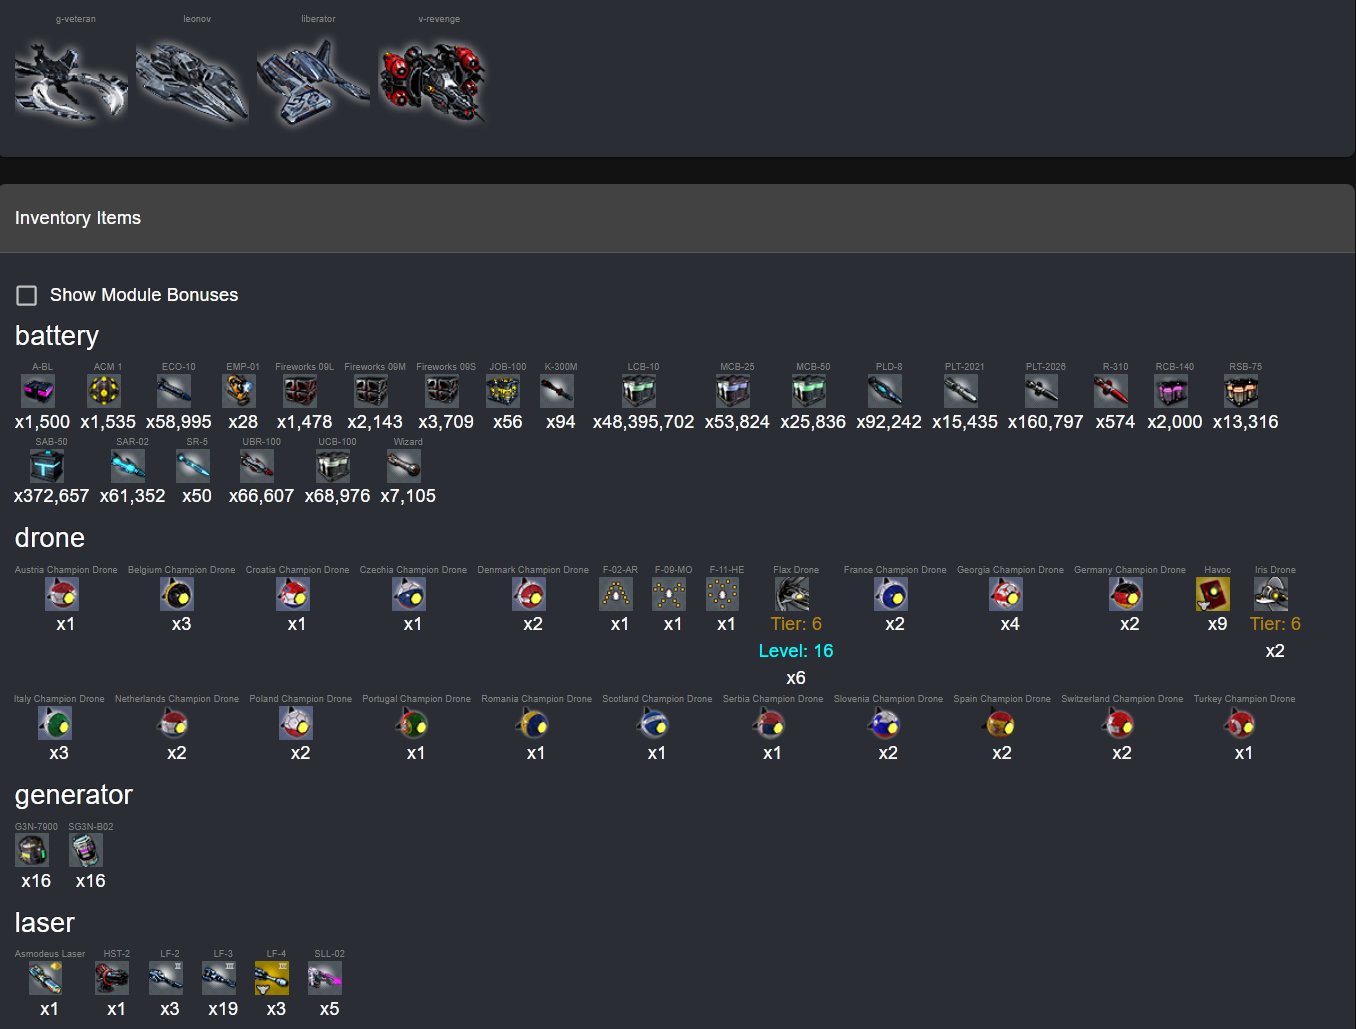Click the Turkey Champion Drone icon
Image resolution: width=1356 pixels, height=1029 pixels.
(1240, 723)
